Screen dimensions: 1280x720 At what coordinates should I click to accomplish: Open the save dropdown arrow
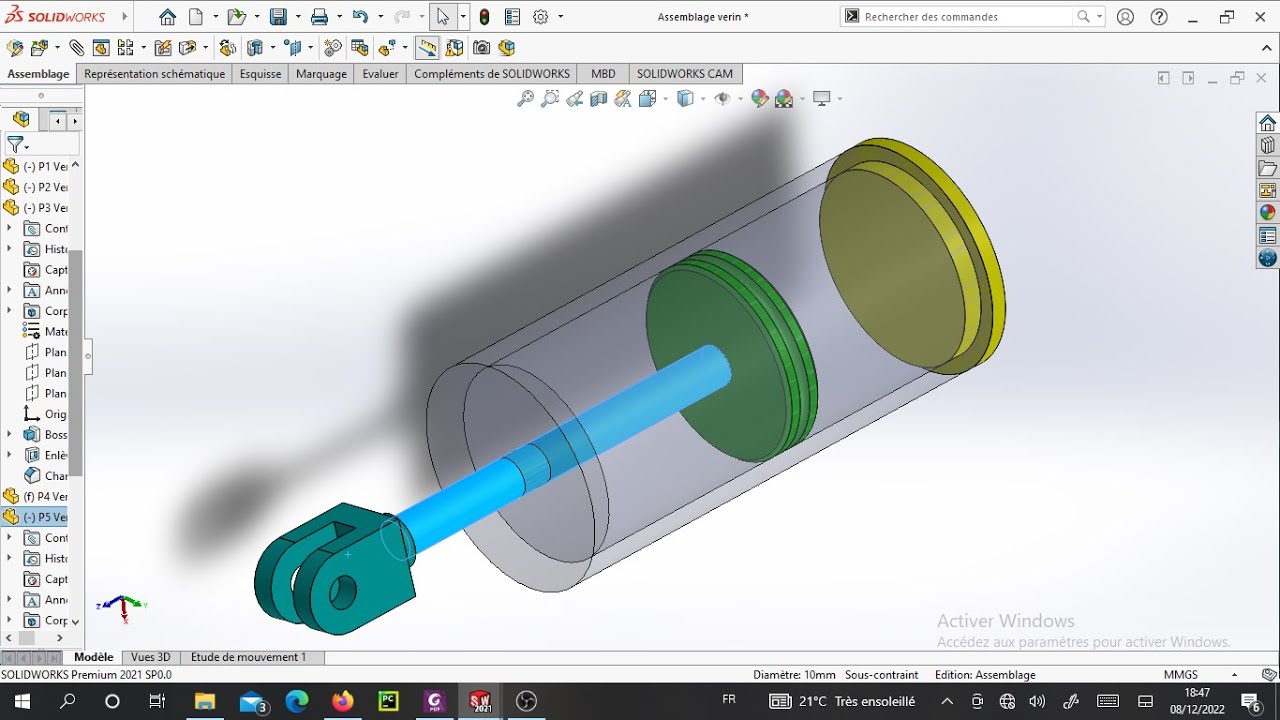(296, 17)
